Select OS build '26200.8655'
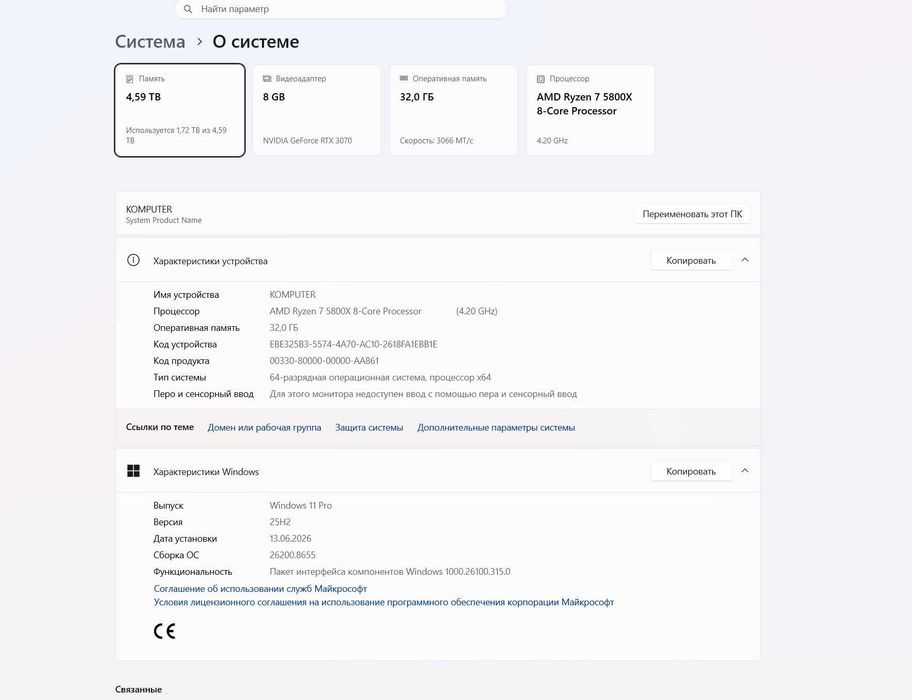Screen dimensions: 912x700 pyautogui.click(x=293, y=555)
